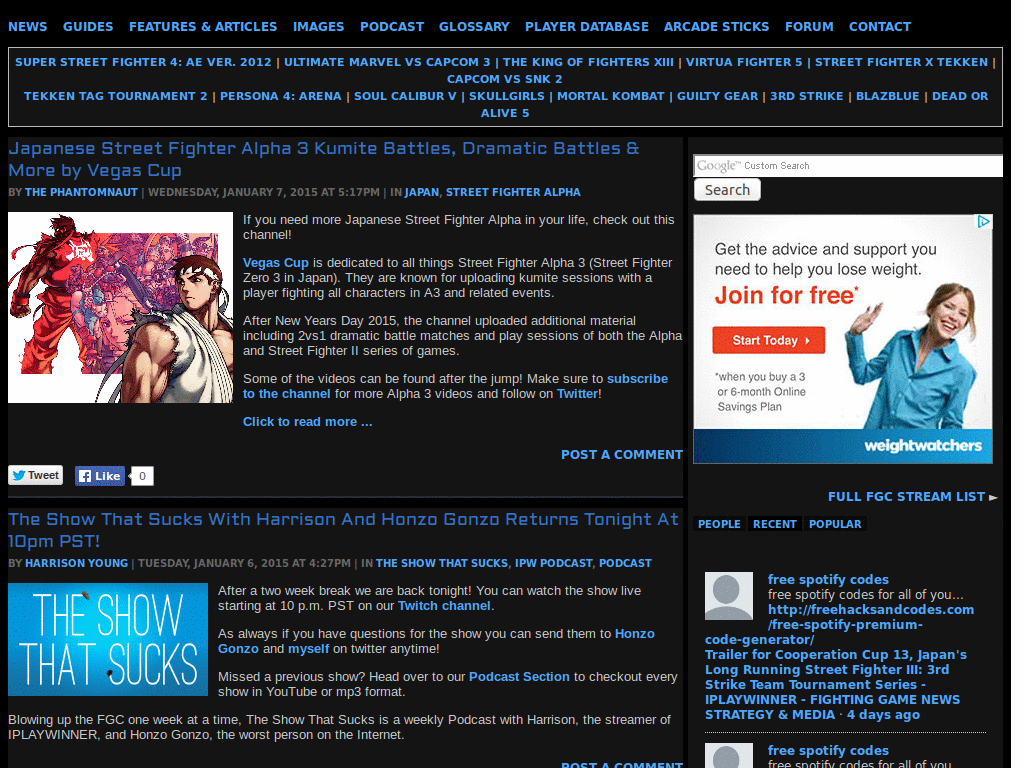Image resolution: width=1024 pixels, height=768 pixels.
Task: Open the PODCAST tag under second article
Action: pos(625,564)
